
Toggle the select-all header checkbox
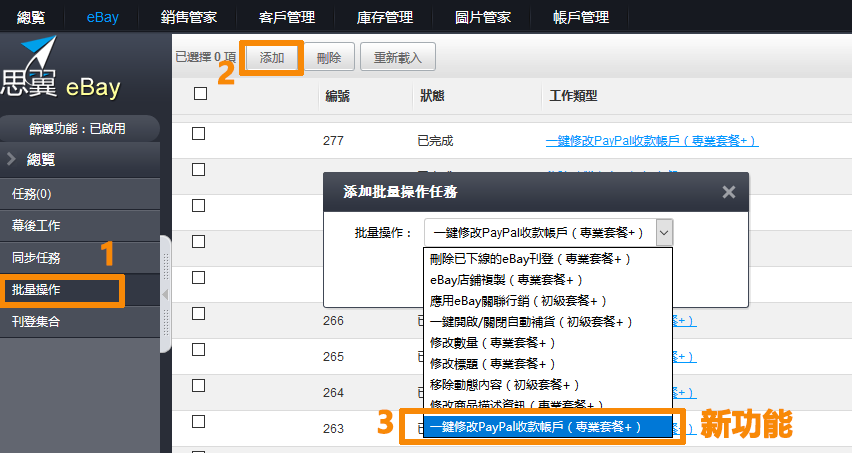201,93
